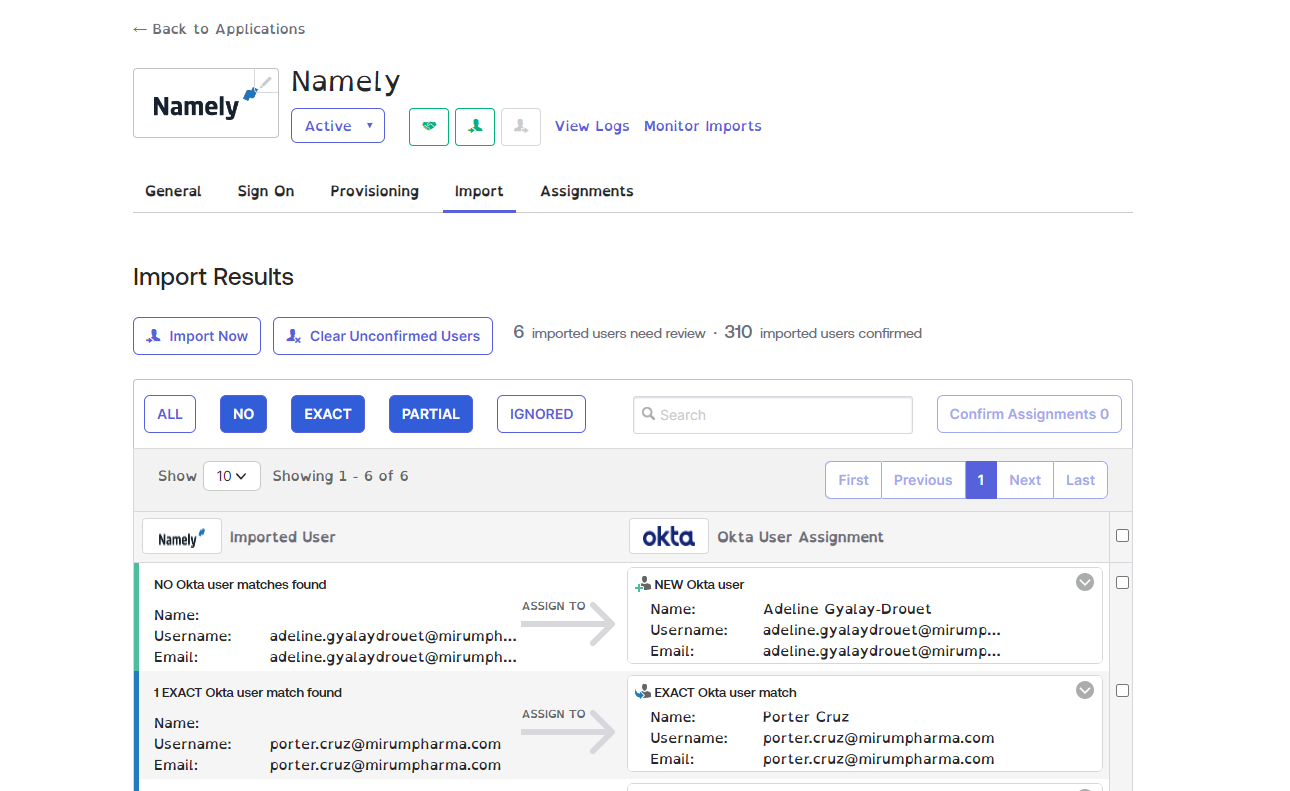Click the back arrow to Applications
This screenshot has height=791, width=1290.
coord(140,29)
